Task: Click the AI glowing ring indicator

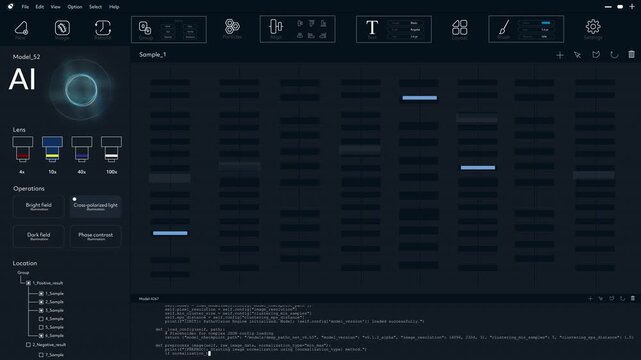Action: click(81, 90)
